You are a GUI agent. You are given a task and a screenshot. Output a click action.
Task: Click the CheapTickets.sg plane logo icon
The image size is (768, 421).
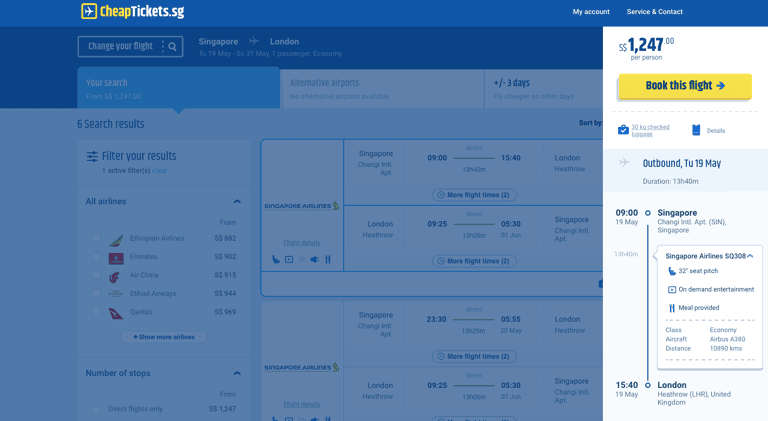pos(89,11)
